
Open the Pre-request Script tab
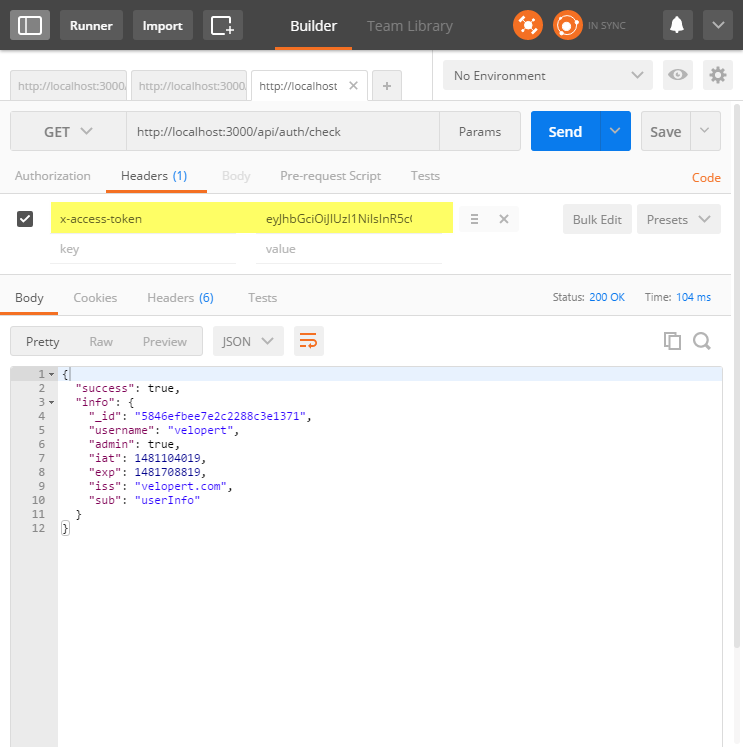(x=330, y=176)
